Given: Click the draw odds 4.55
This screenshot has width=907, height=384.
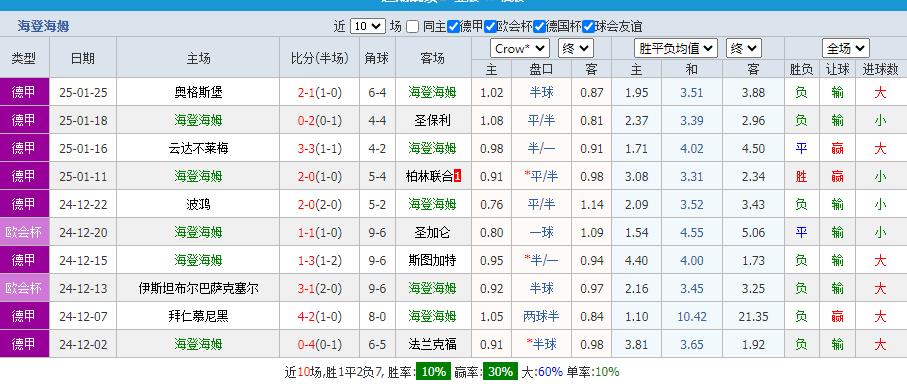Looking at the screenshot, I should coord(692,232).
